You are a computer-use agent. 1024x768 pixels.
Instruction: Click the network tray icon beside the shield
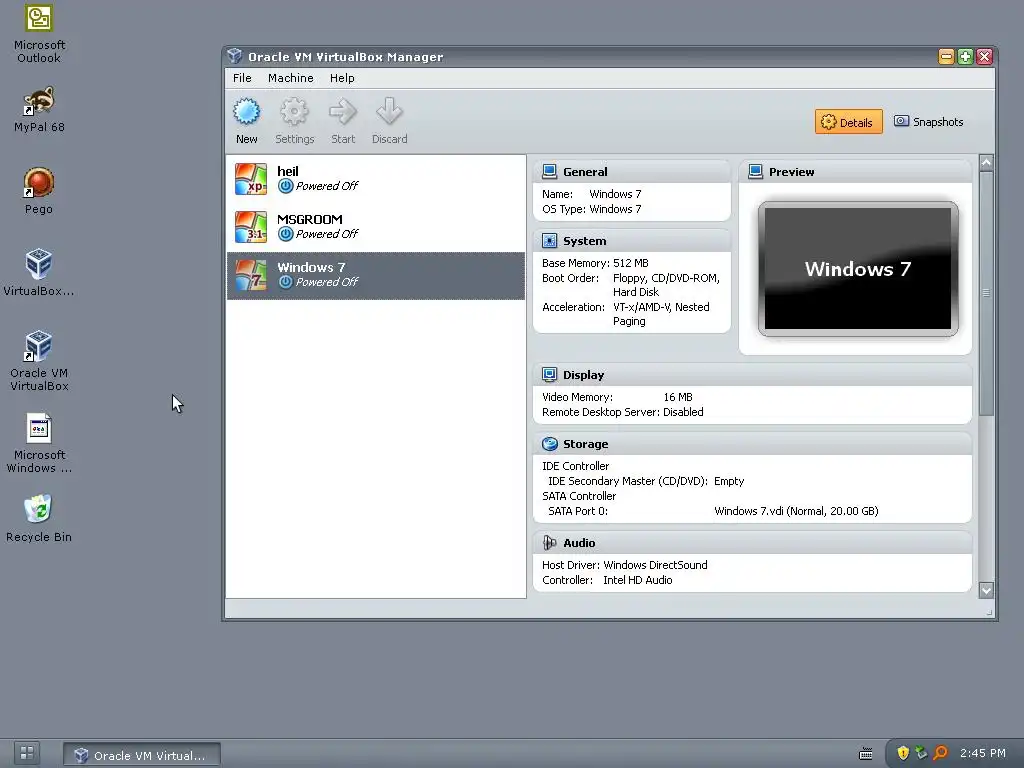[x=921, y=753]
